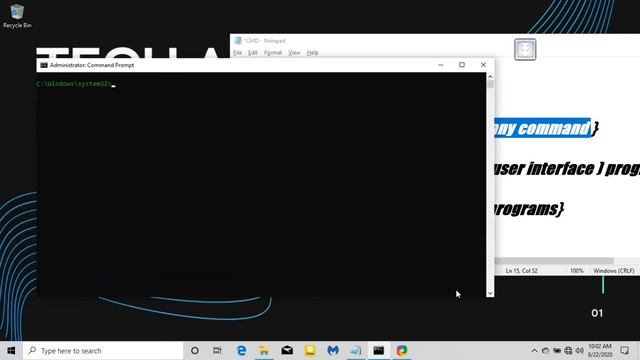Open the Recycle Bin desktop icon
The width and height of the screenshot is (640, 360).
[x=17, y=16]
